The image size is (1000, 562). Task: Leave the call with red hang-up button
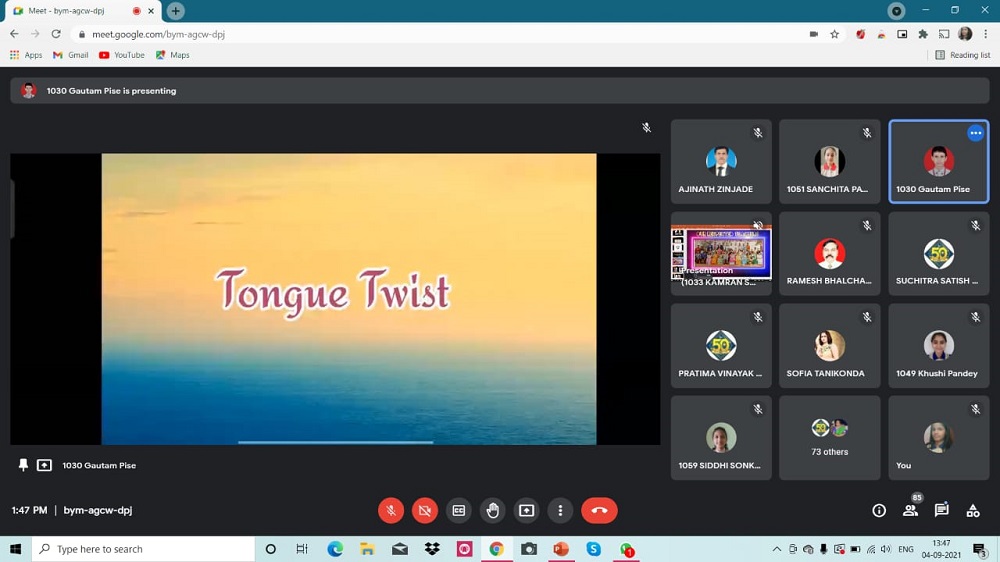[599, 510]
